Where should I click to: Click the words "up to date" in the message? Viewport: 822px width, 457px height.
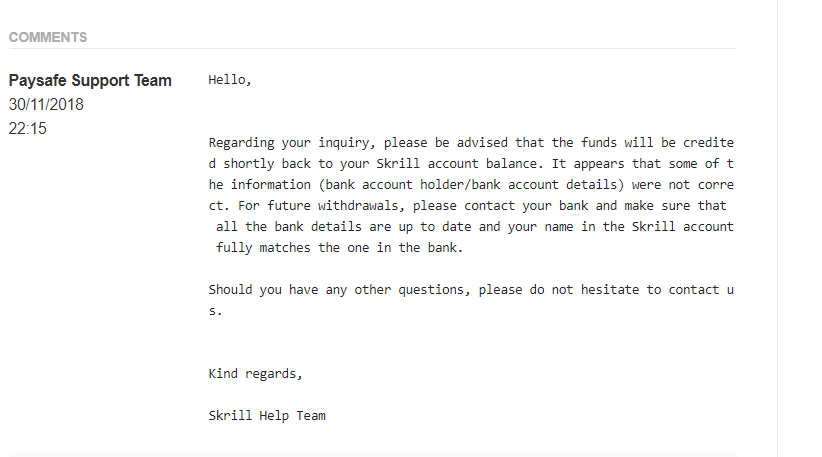point(427,227)
